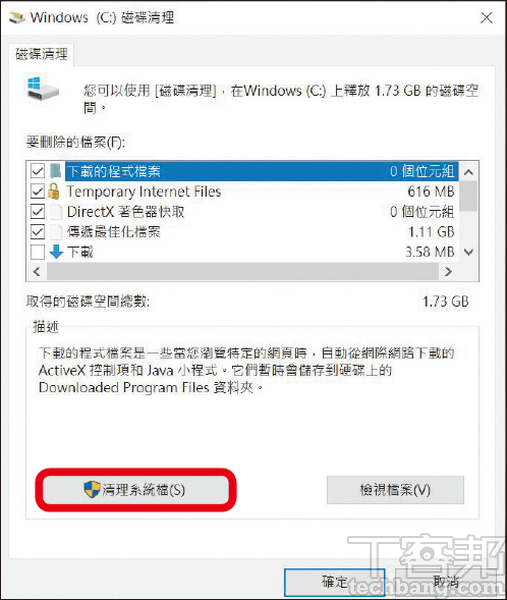
Task: Click the blank file icon next to DirectX 著色器快取
Action: (x=56, y=212)
